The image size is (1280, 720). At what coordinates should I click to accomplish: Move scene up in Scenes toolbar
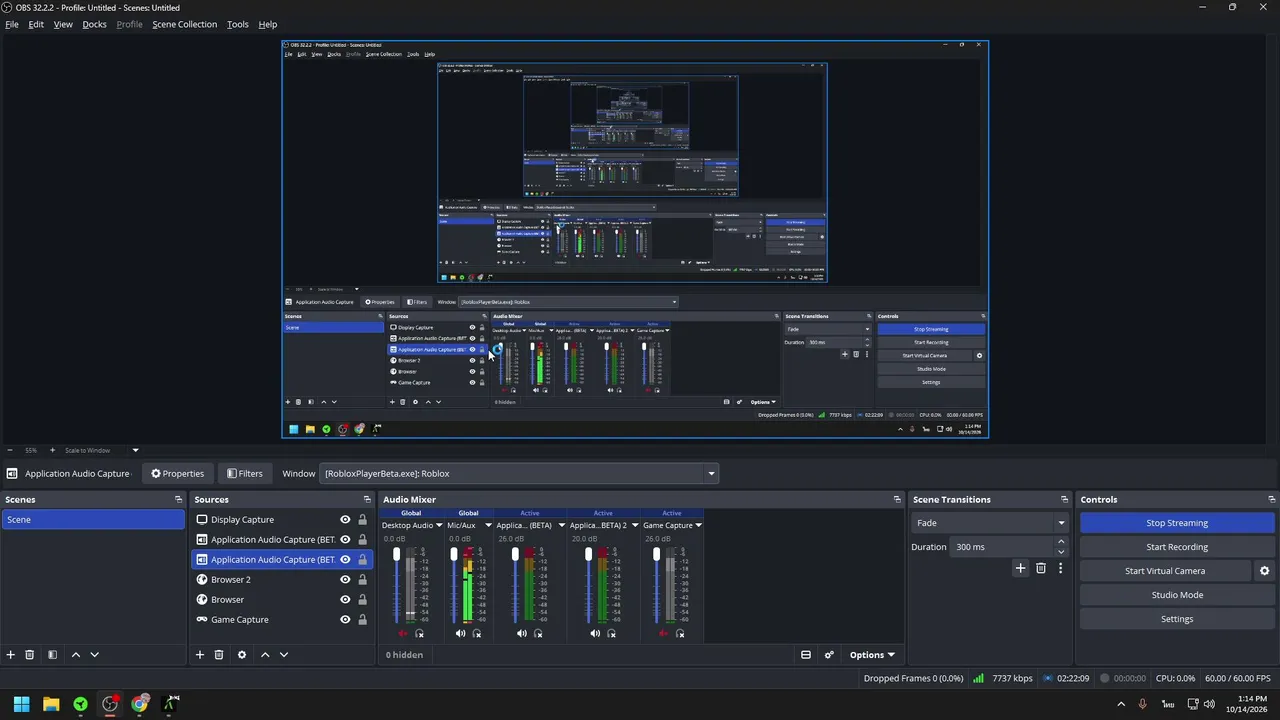coord(75,655)
